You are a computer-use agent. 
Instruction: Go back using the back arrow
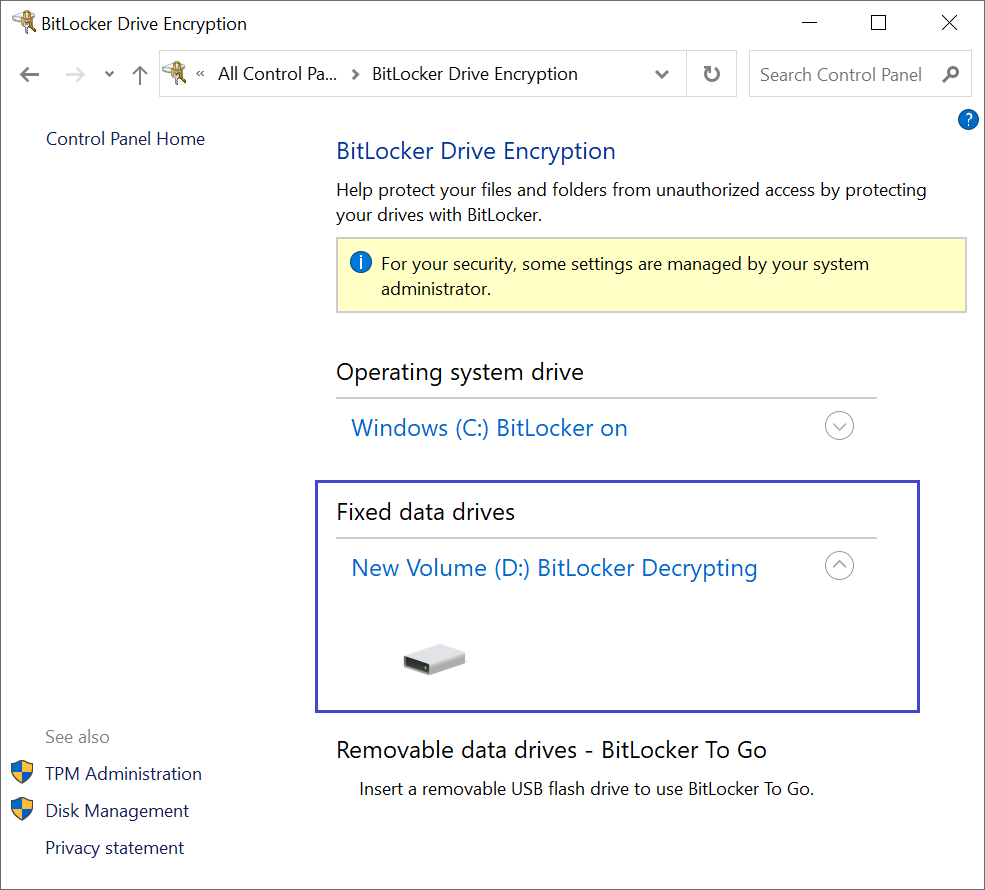(x=30, y=75)
